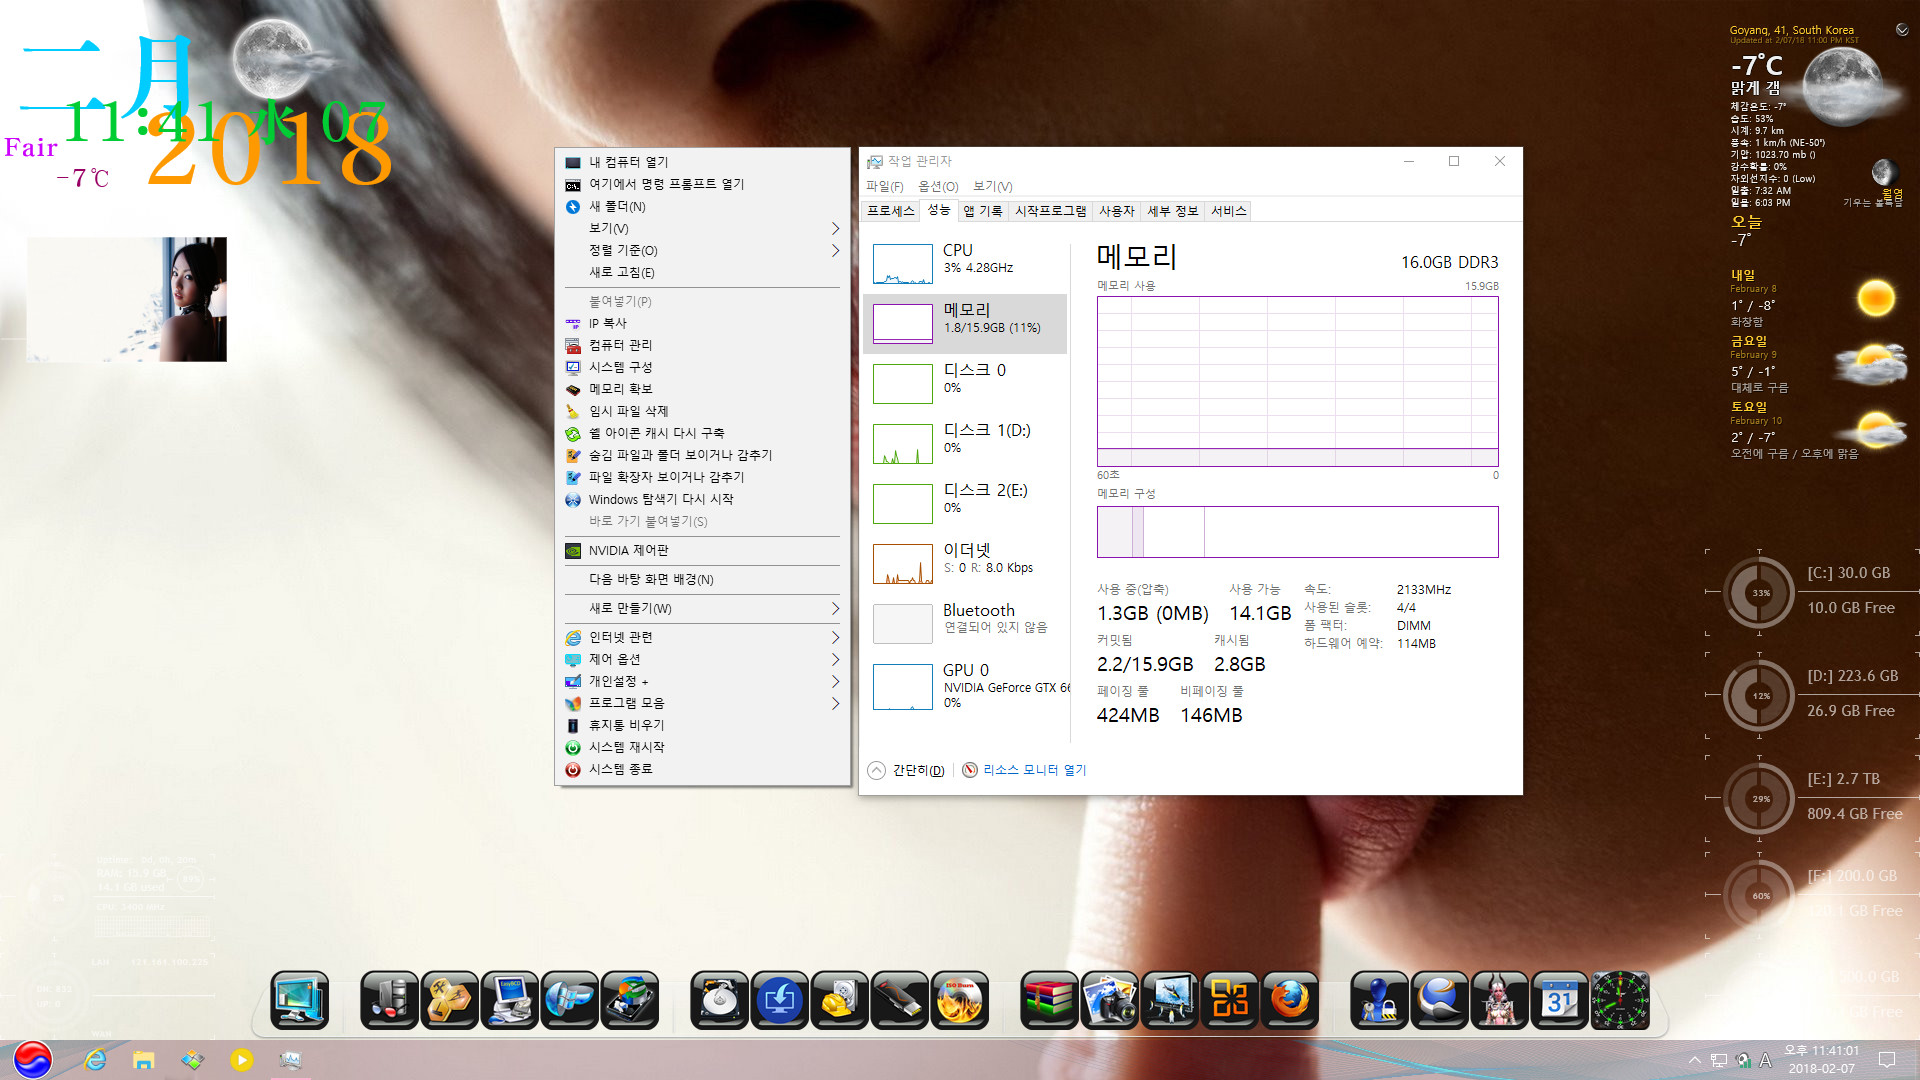Open the 파일(F) menu
The image size is (1920, 1080).
click(885, 187)
